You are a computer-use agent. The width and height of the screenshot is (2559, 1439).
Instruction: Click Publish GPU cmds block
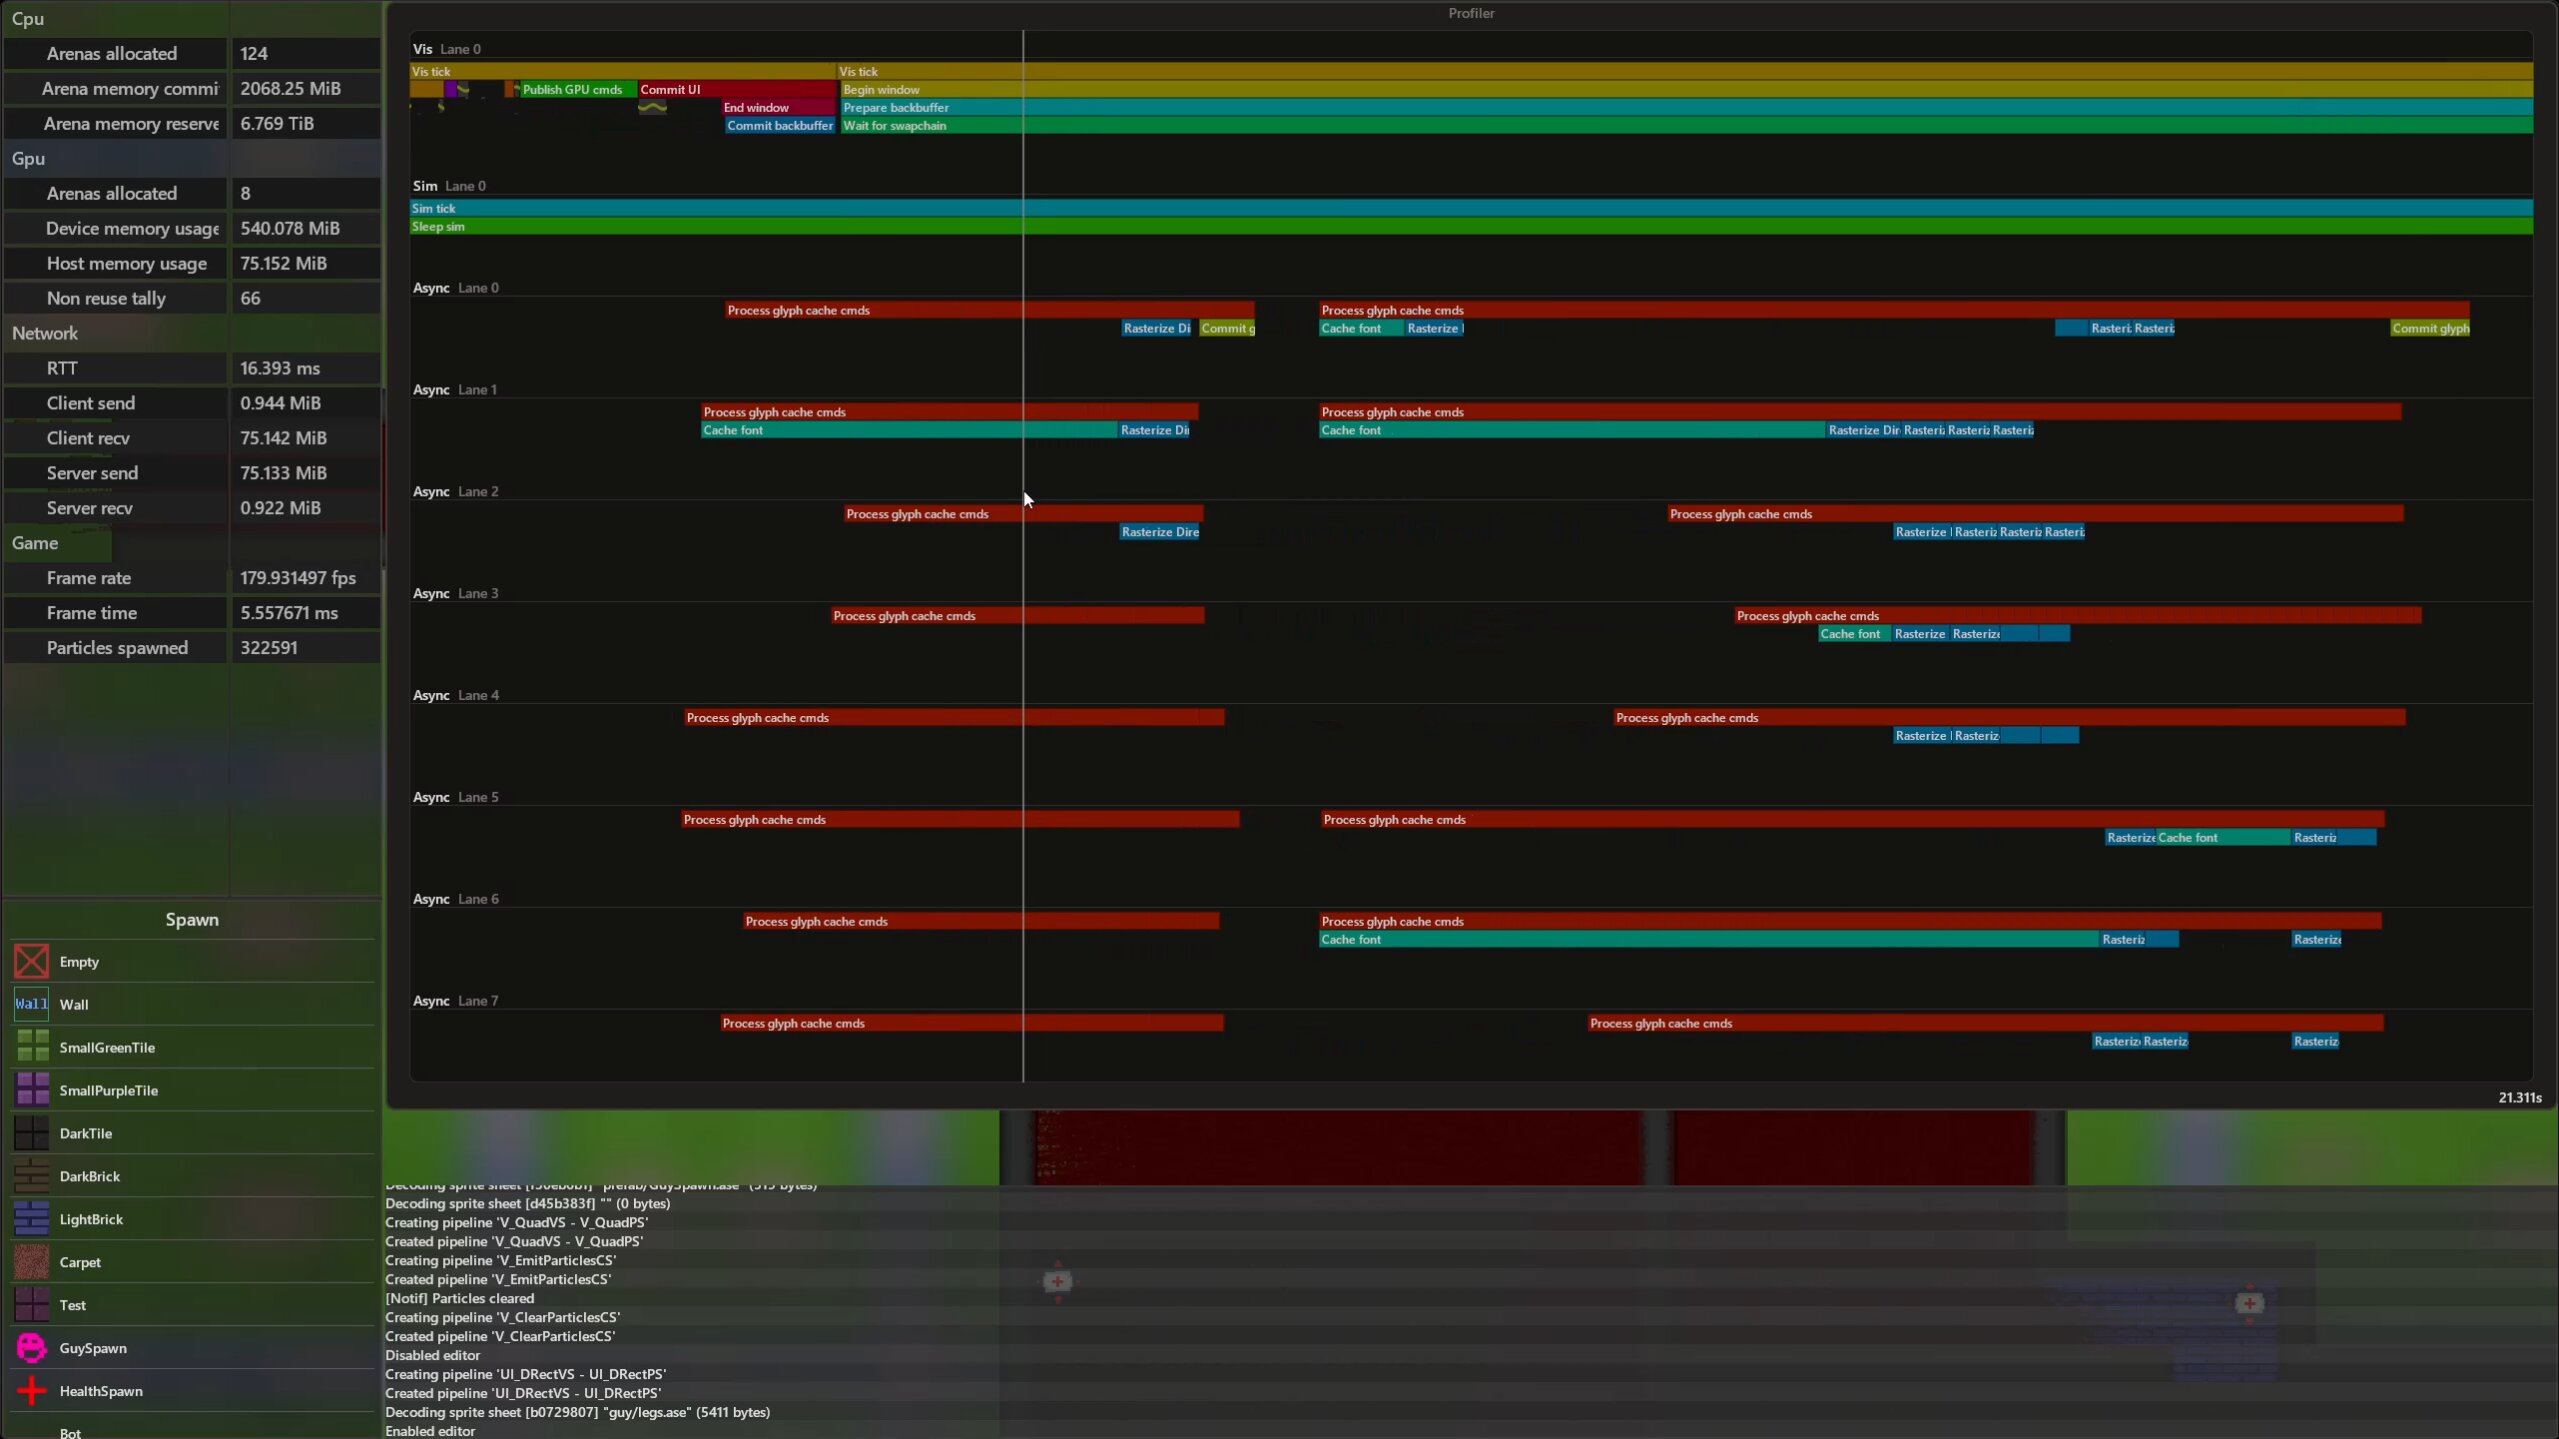point(577,90)
